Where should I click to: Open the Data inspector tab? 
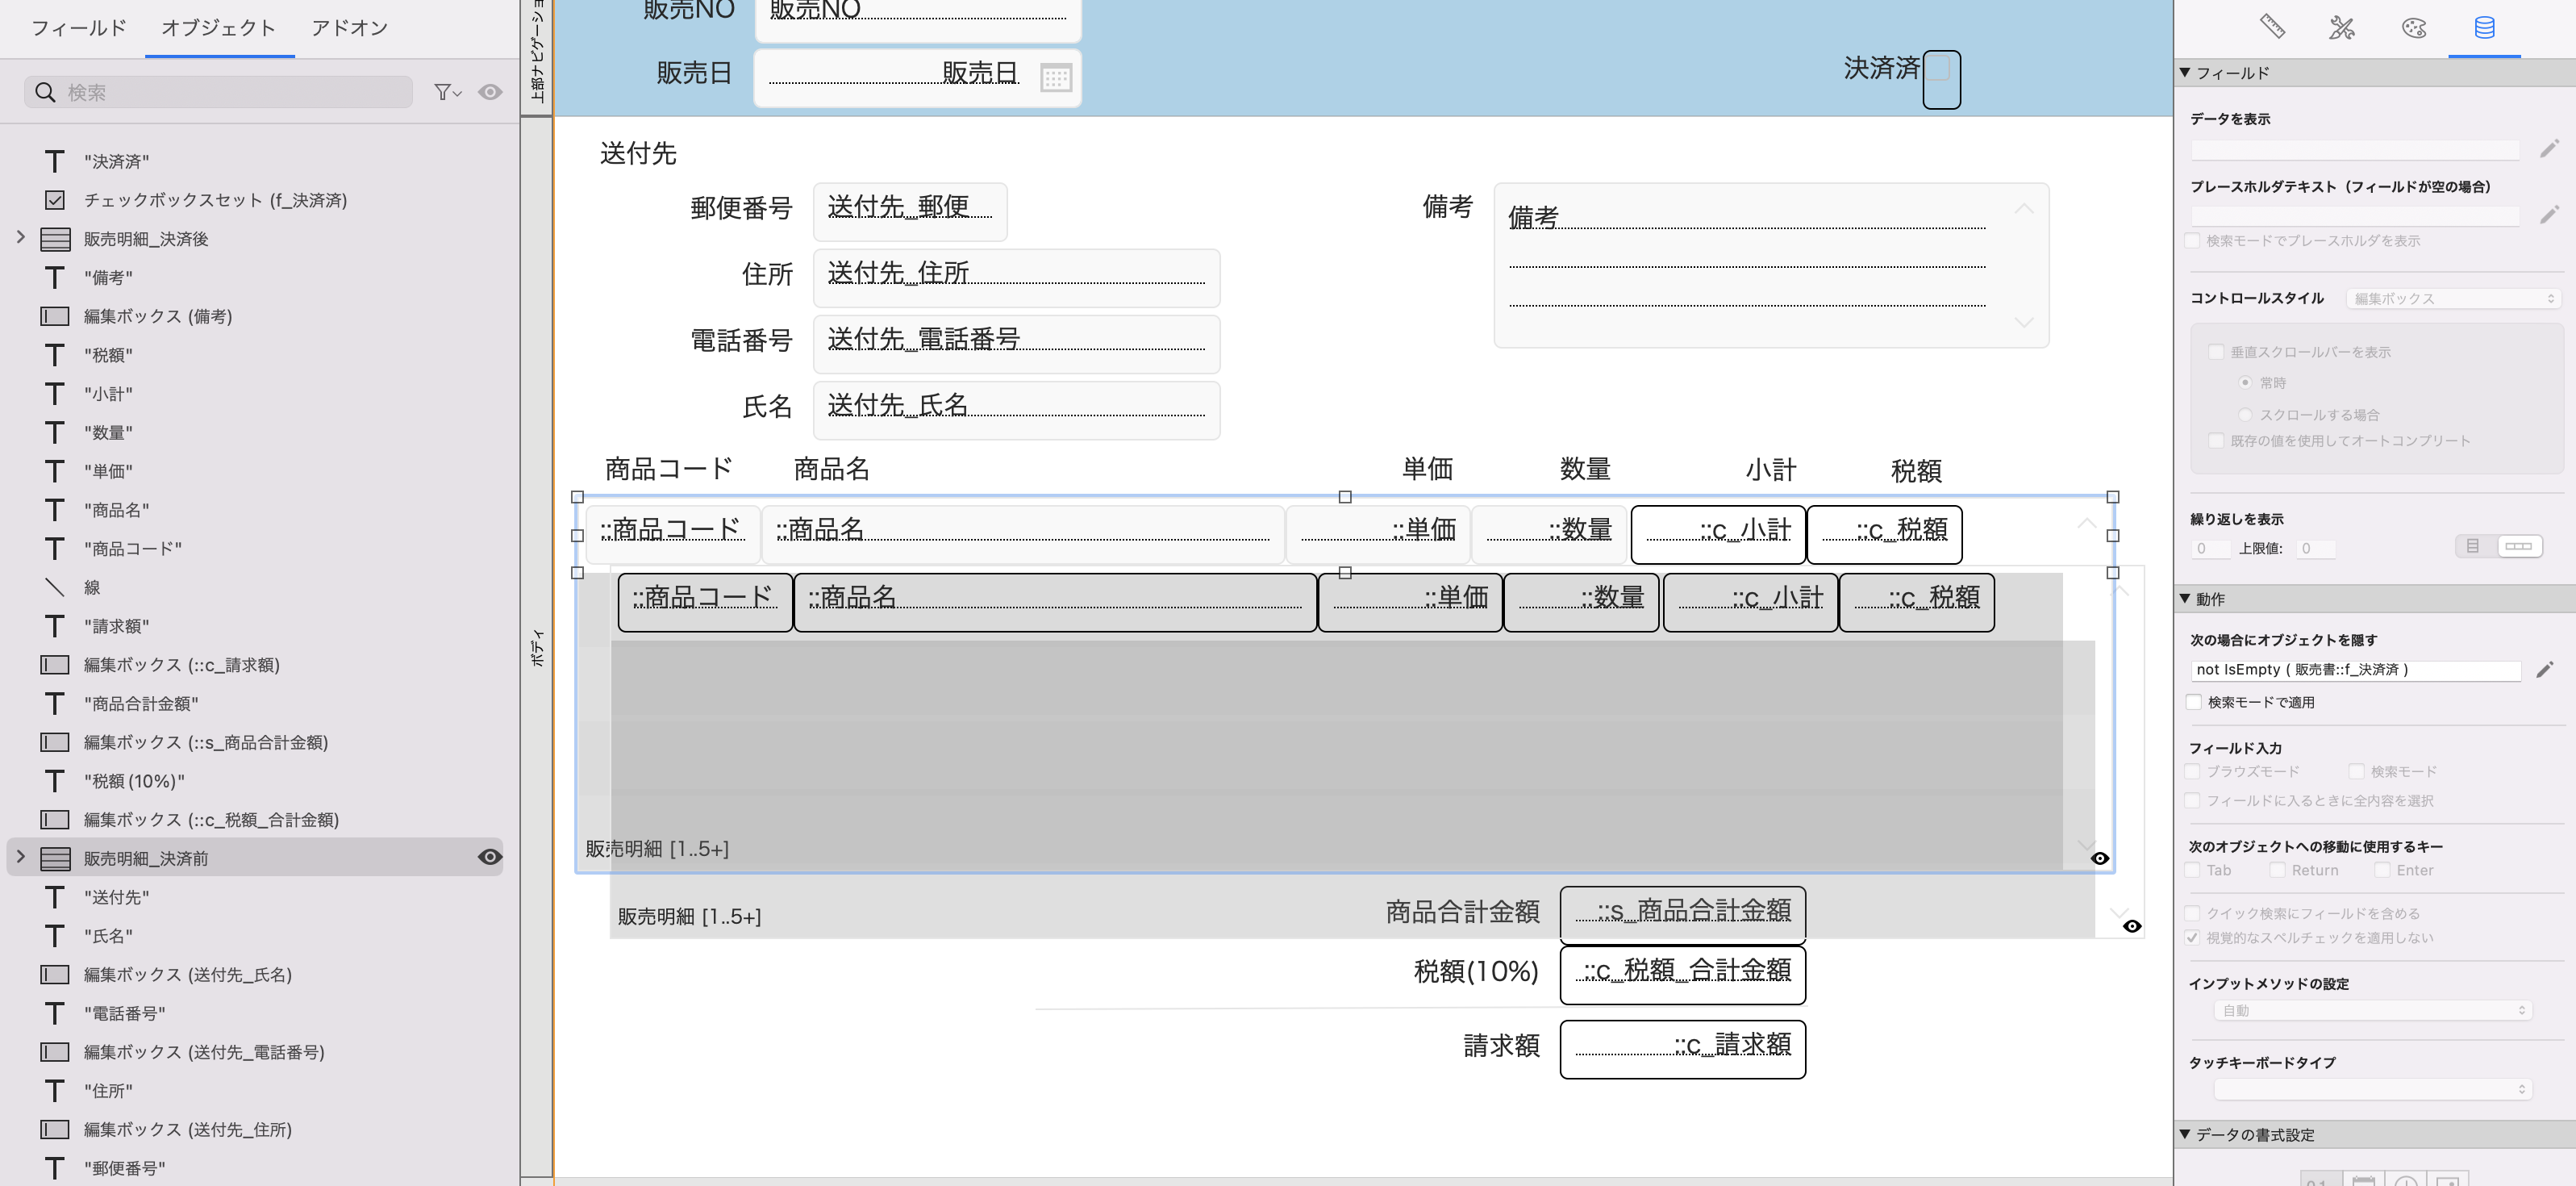point(2484,27)
